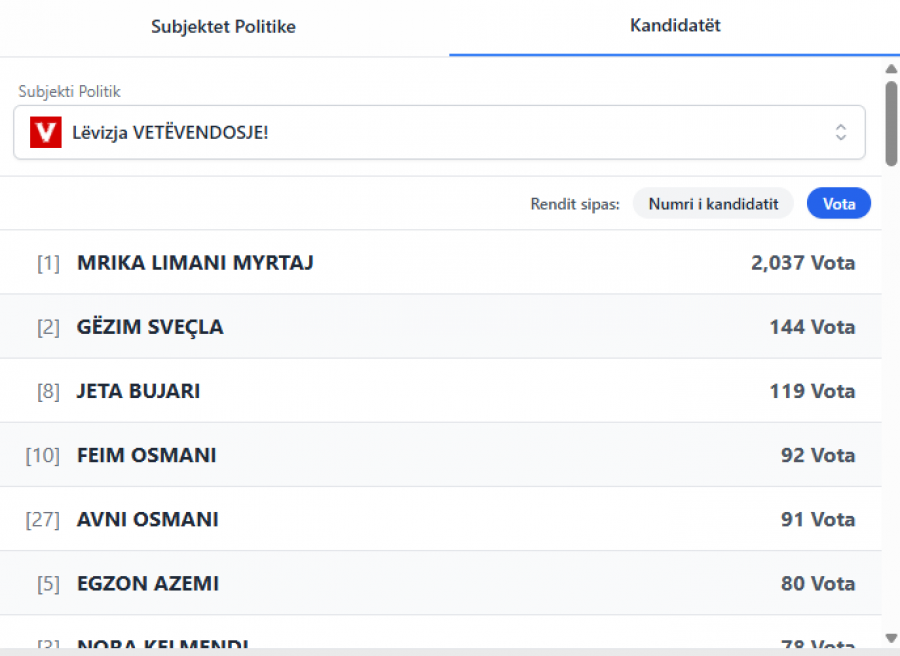This screenshot has height=656, width=900.
Task: Choose AVNI OSMANI from the list
Action: tap(147, 519)
